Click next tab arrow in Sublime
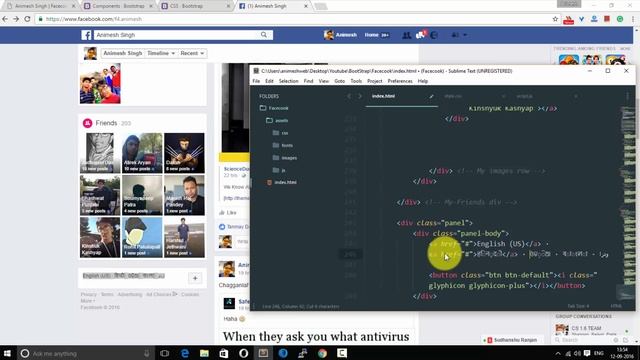This screenshot has height=360, width=640. point(360,96)
